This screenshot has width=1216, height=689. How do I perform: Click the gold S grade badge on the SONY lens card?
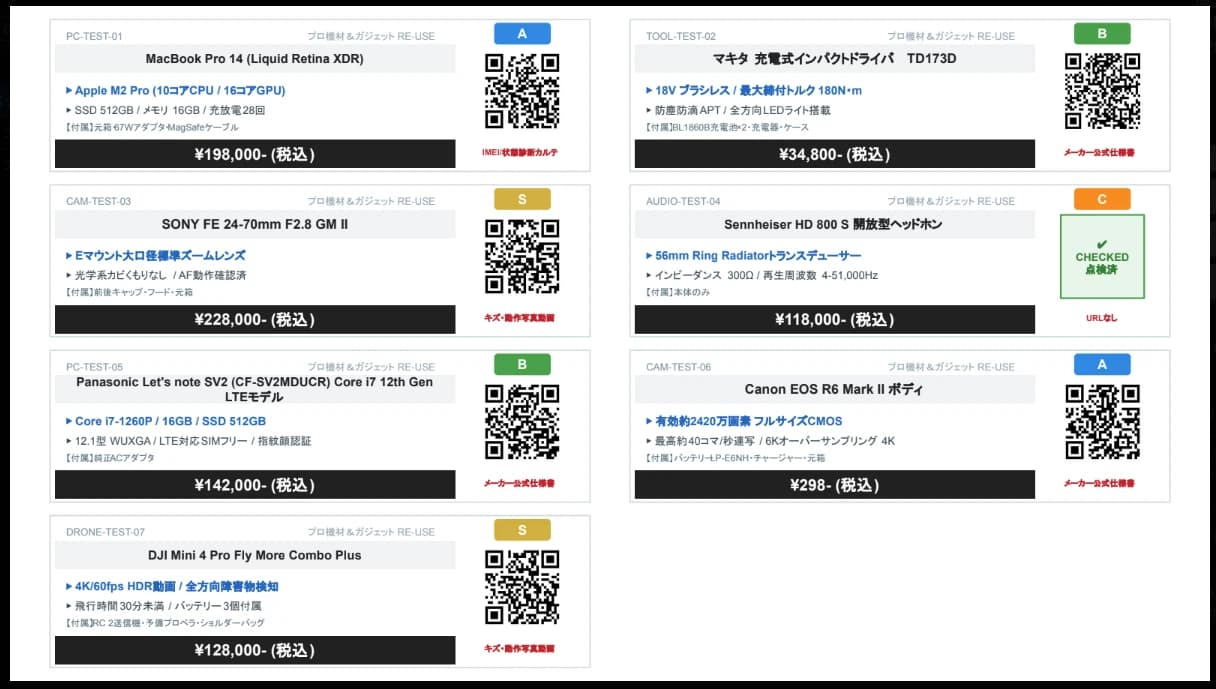click(522, 199)
